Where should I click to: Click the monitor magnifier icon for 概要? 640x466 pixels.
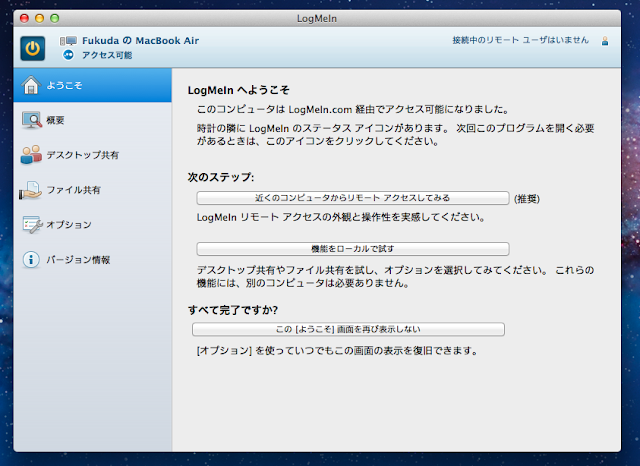point(31,120)
